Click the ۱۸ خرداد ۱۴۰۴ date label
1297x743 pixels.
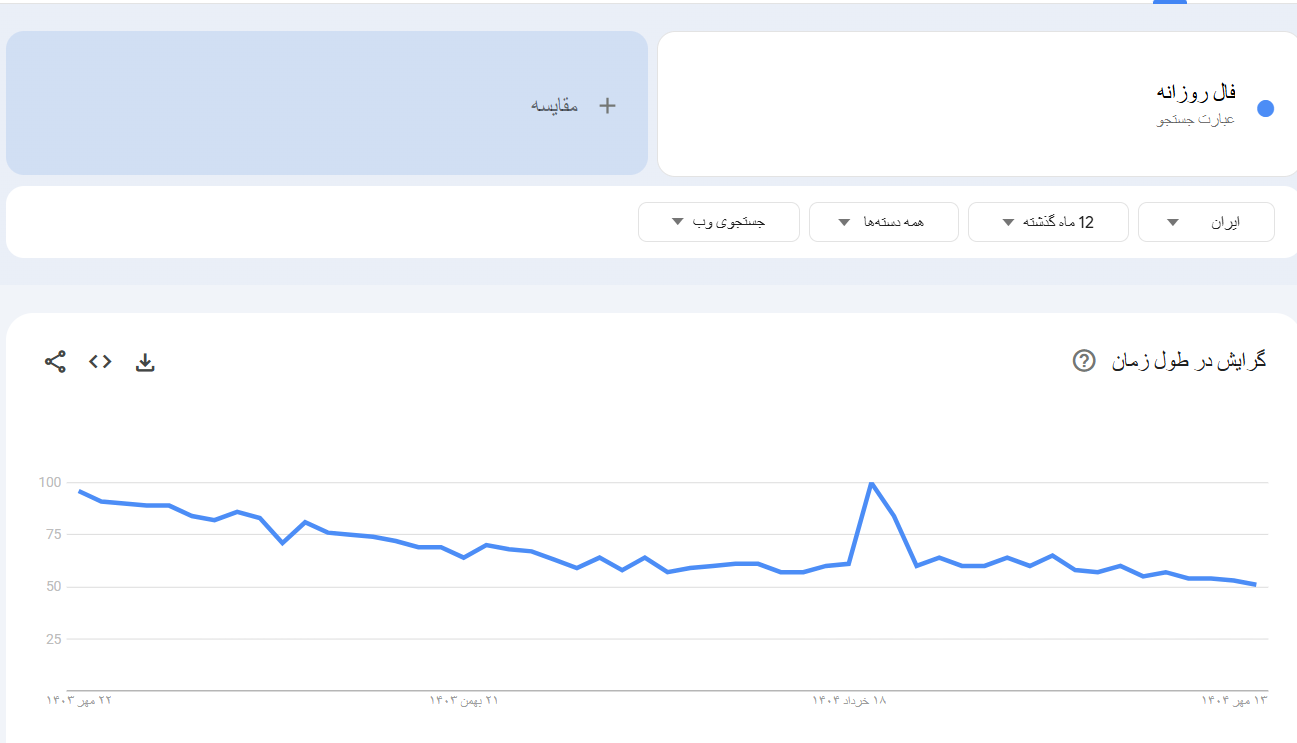pos(849,700)
